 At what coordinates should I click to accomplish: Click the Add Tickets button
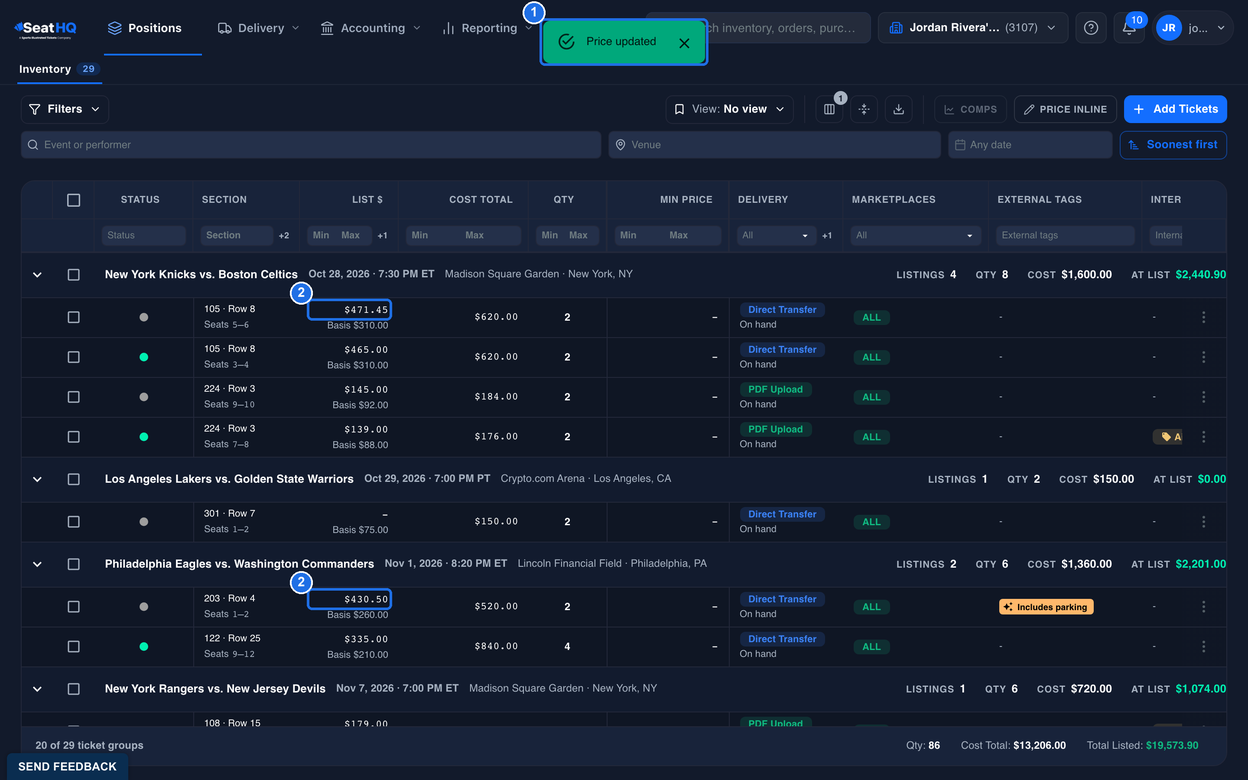(x=1175, y=109)
